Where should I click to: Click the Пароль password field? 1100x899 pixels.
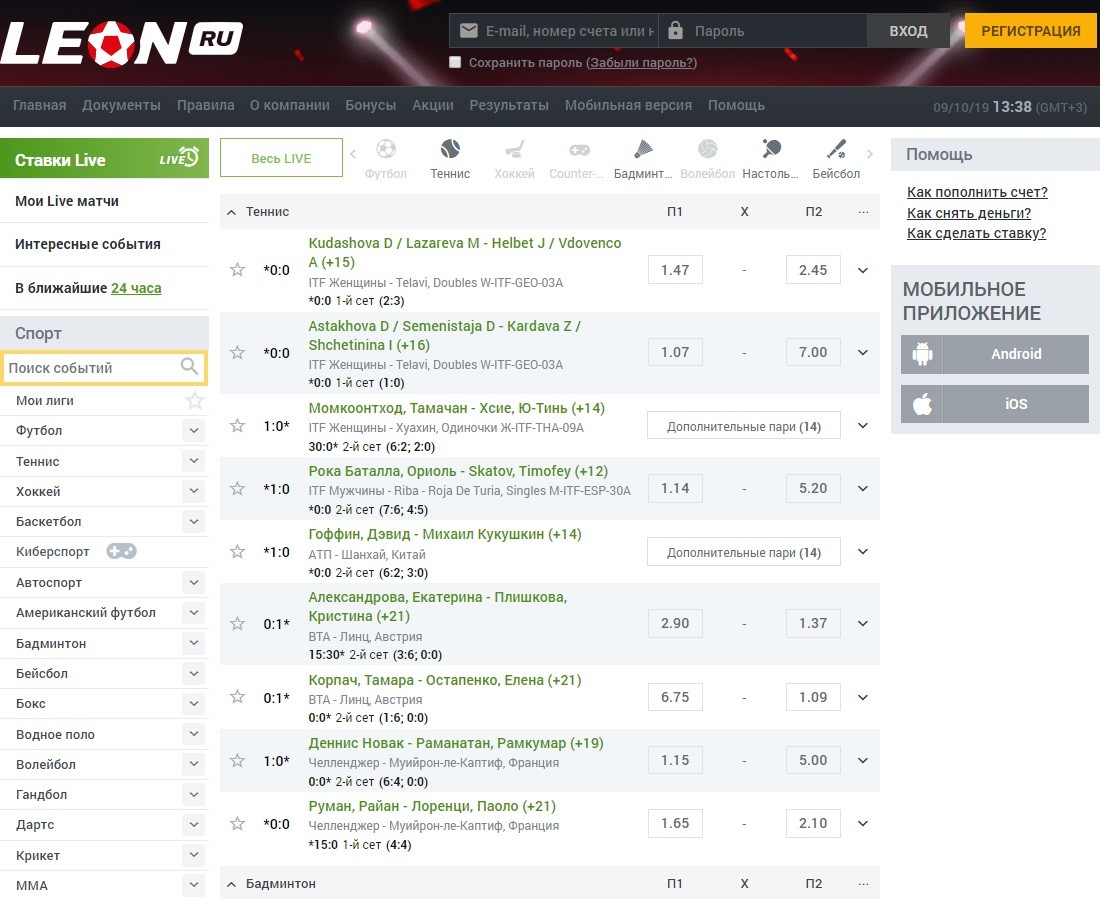coord(763,31)
